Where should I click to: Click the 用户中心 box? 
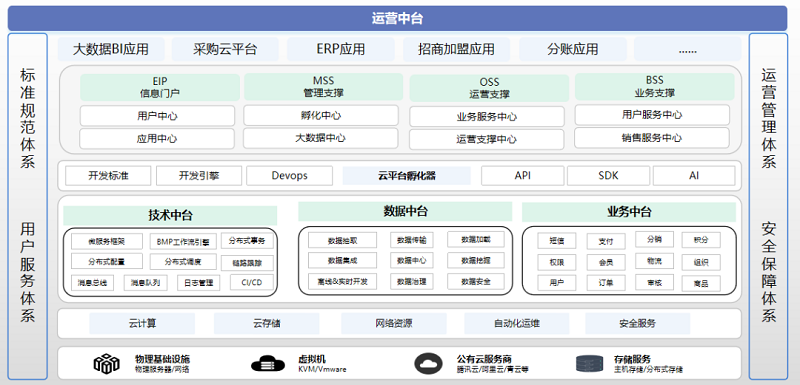pos(157,116)
